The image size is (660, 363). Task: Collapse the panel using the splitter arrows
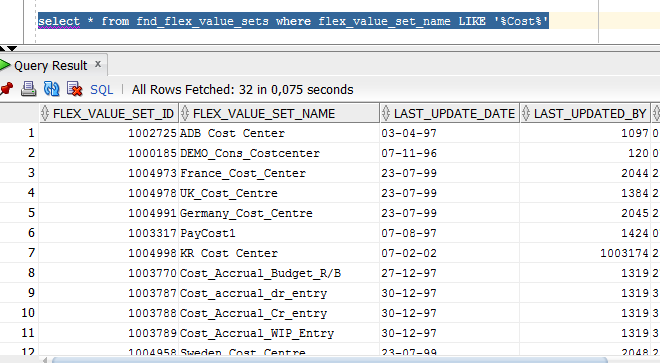tap(8, 48)
